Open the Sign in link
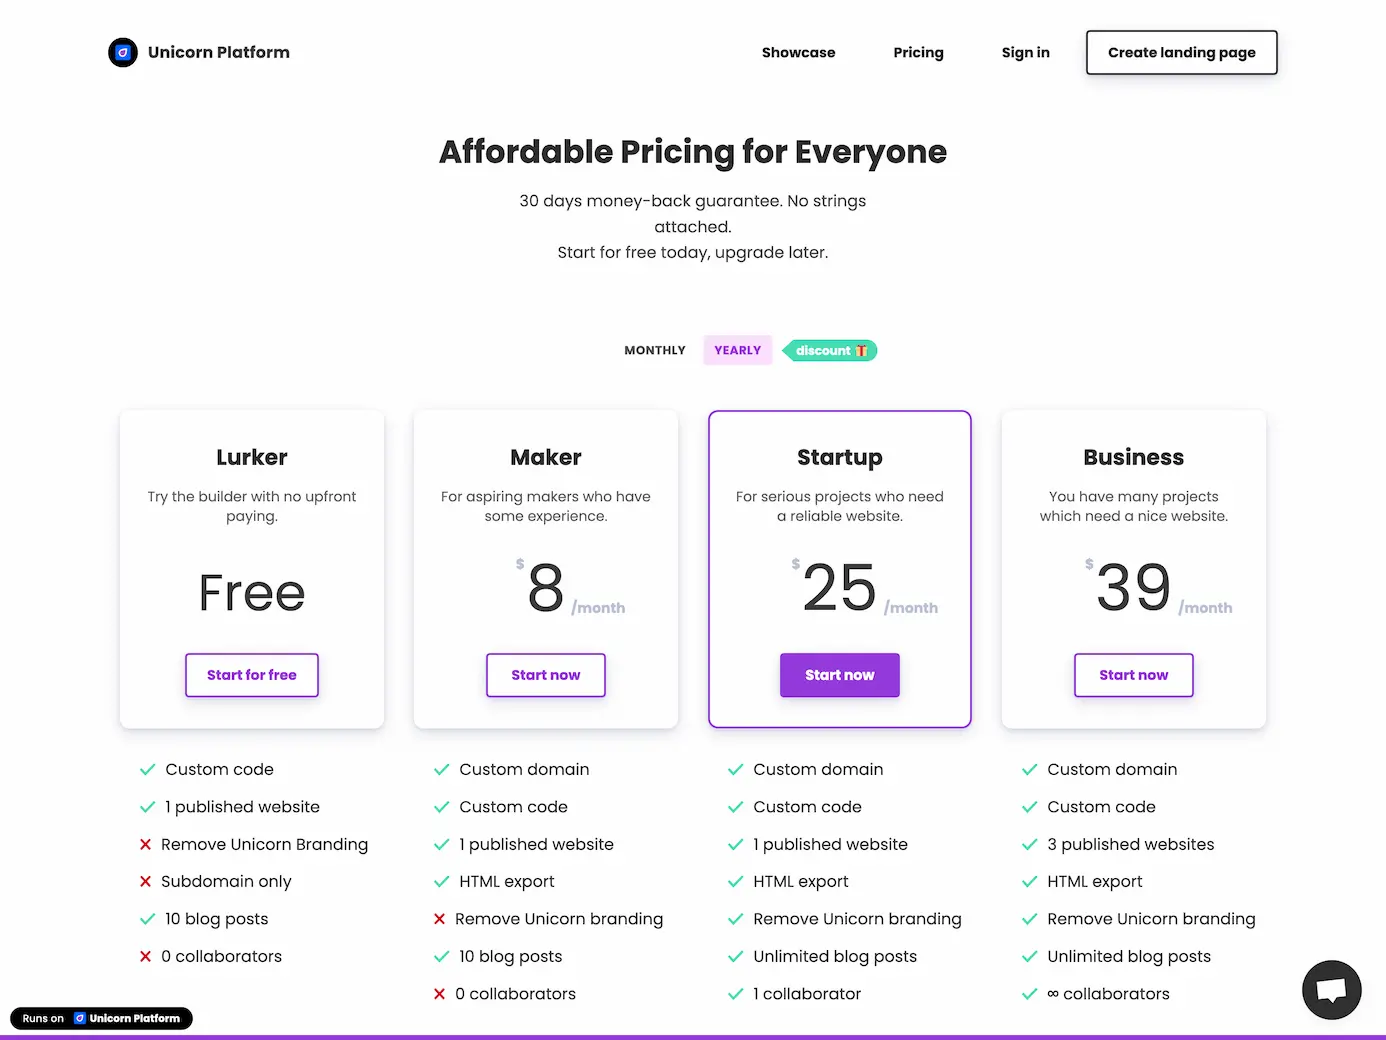 click(1025, 52)
